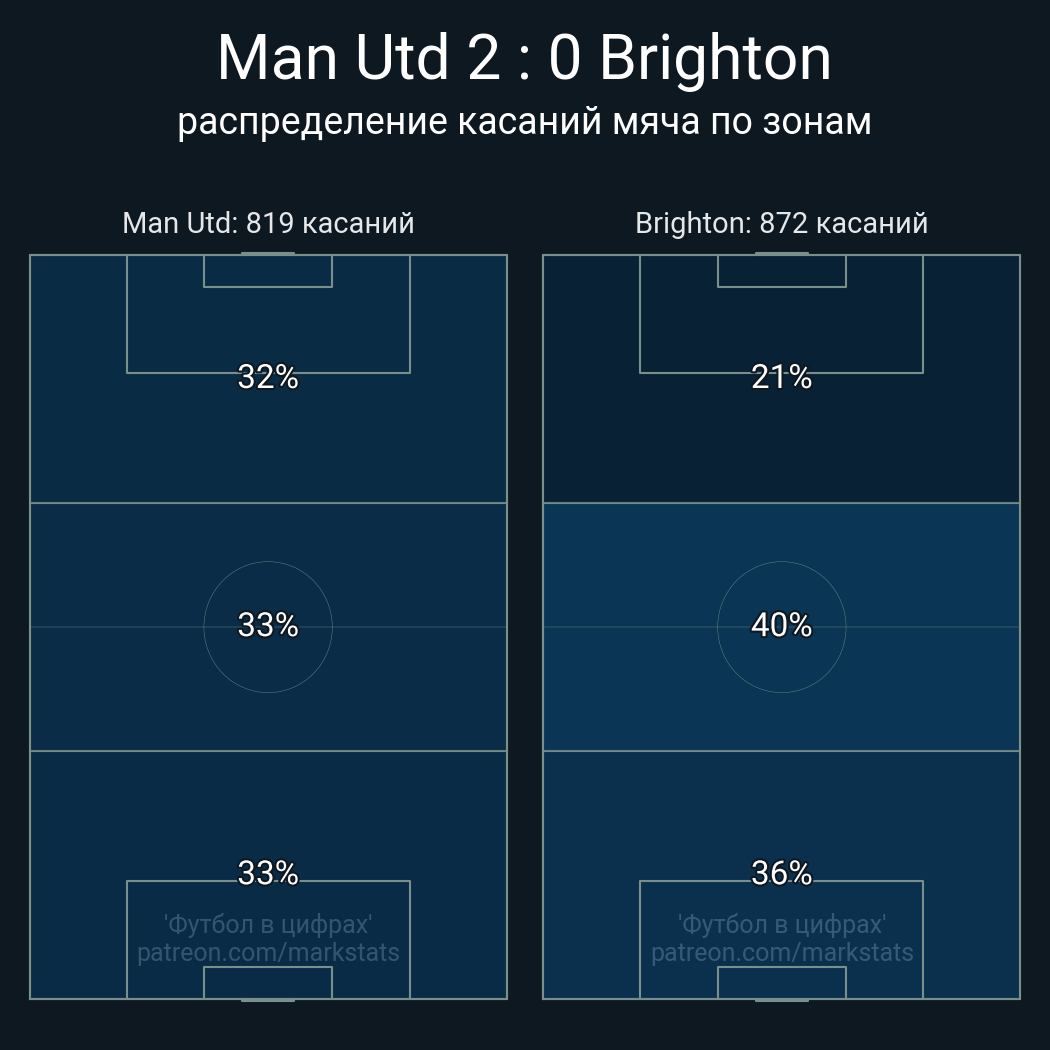This screenshot has height=1050, width=1050.
Task: Click 'Футбол в цифрах' watermark on right pitch
Action: pyautogui.click(x=781, y=925)
